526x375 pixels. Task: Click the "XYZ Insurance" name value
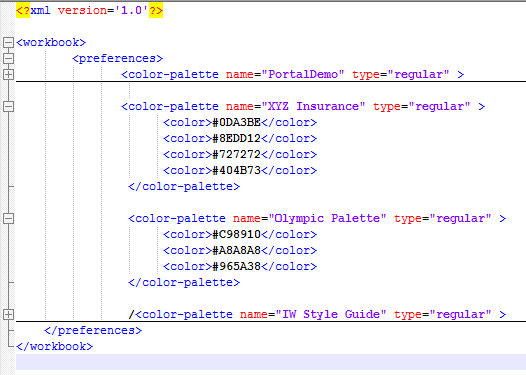313,107
